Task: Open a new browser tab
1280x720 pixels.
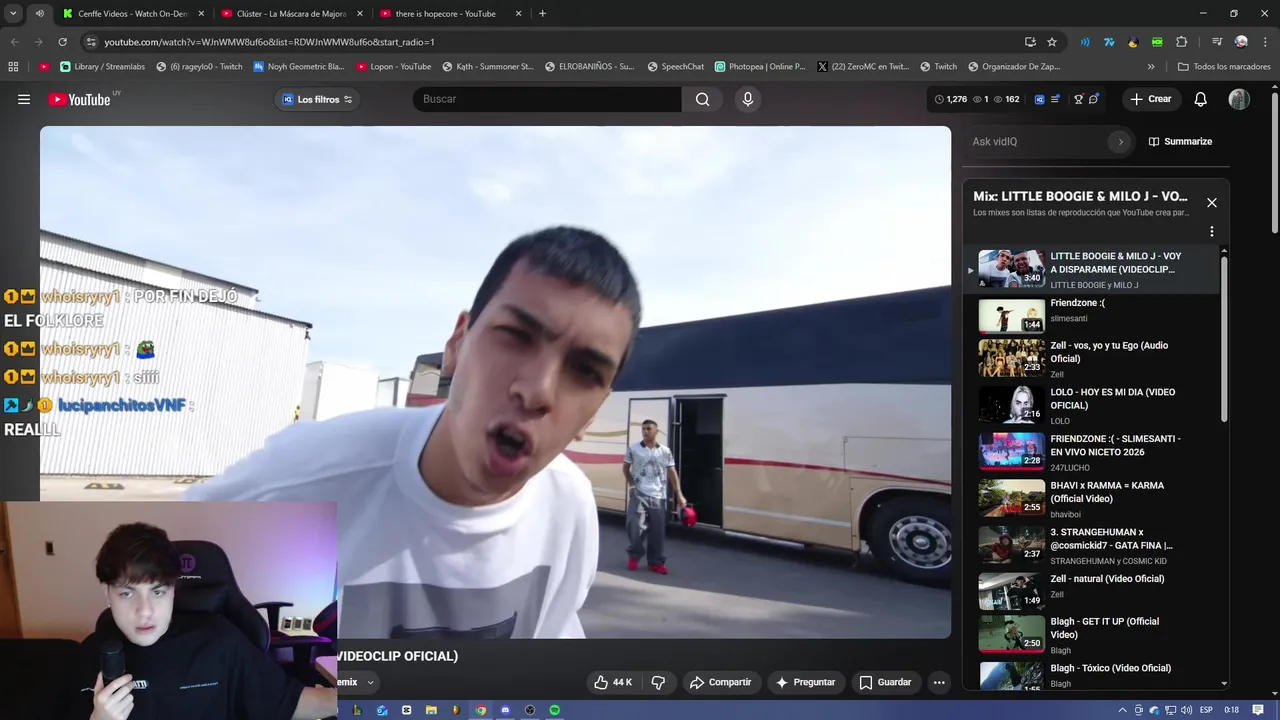Action: pyautogui.click(x=542, y=14)
